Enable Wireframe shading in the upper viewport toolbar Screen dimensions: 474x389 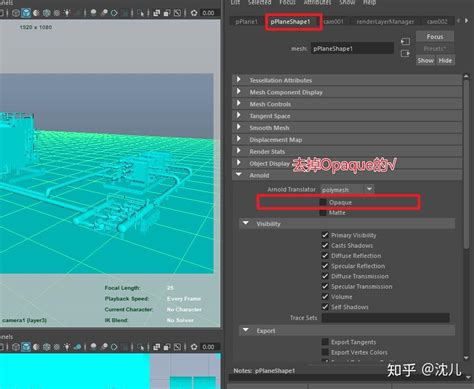16,13
